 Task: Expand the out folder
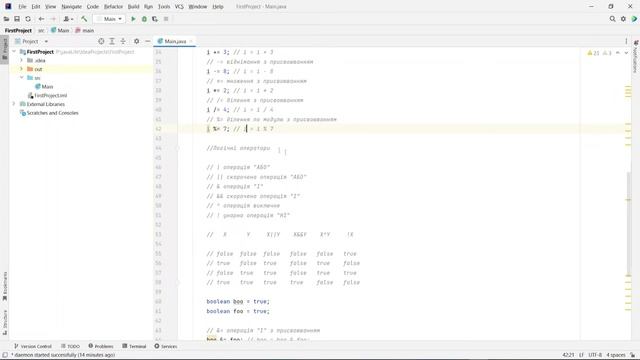[x=22, y=69]
